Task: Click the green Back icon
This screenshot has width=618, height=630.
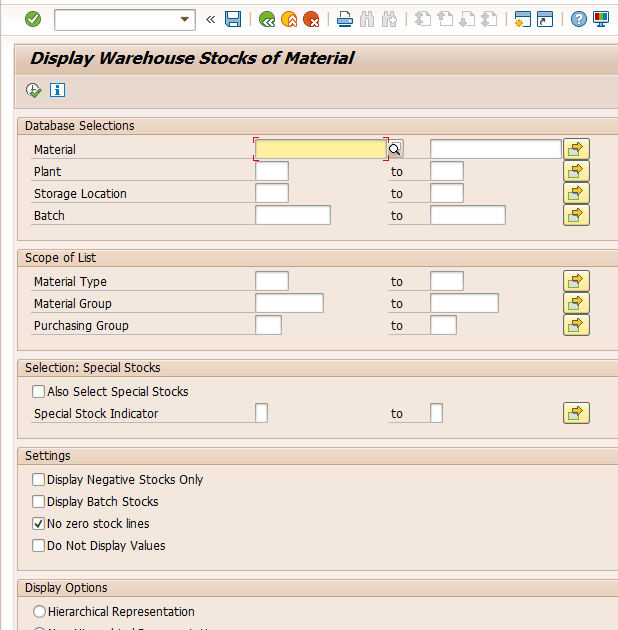Action: coord(267,19)
